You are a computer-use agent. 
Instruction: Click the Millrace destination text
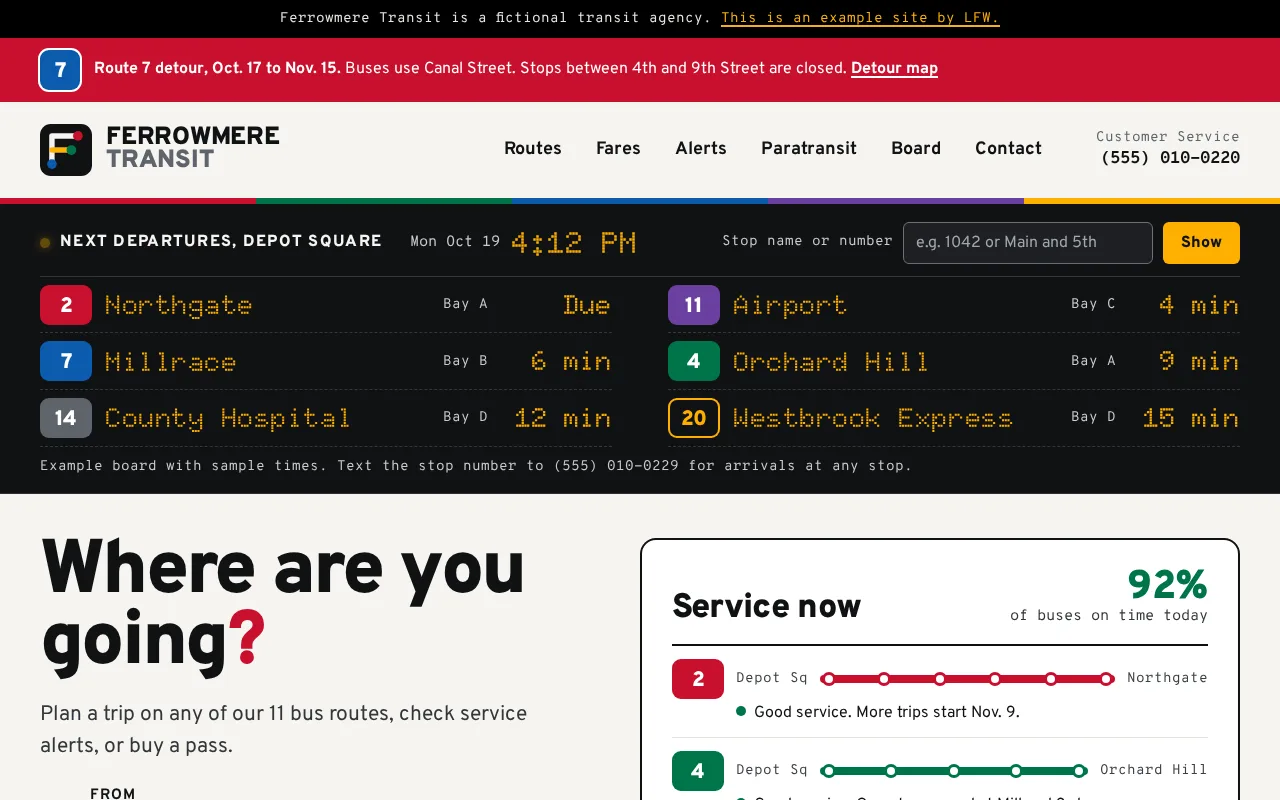coord(170,361)
